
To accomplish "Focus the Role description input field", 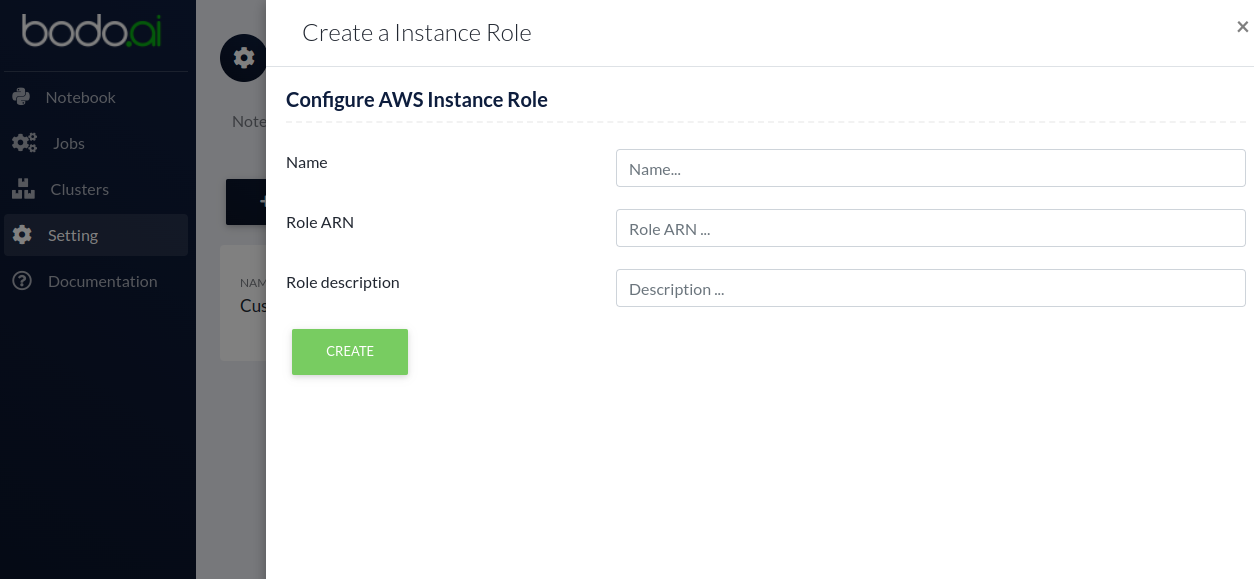I will (930, 288).
